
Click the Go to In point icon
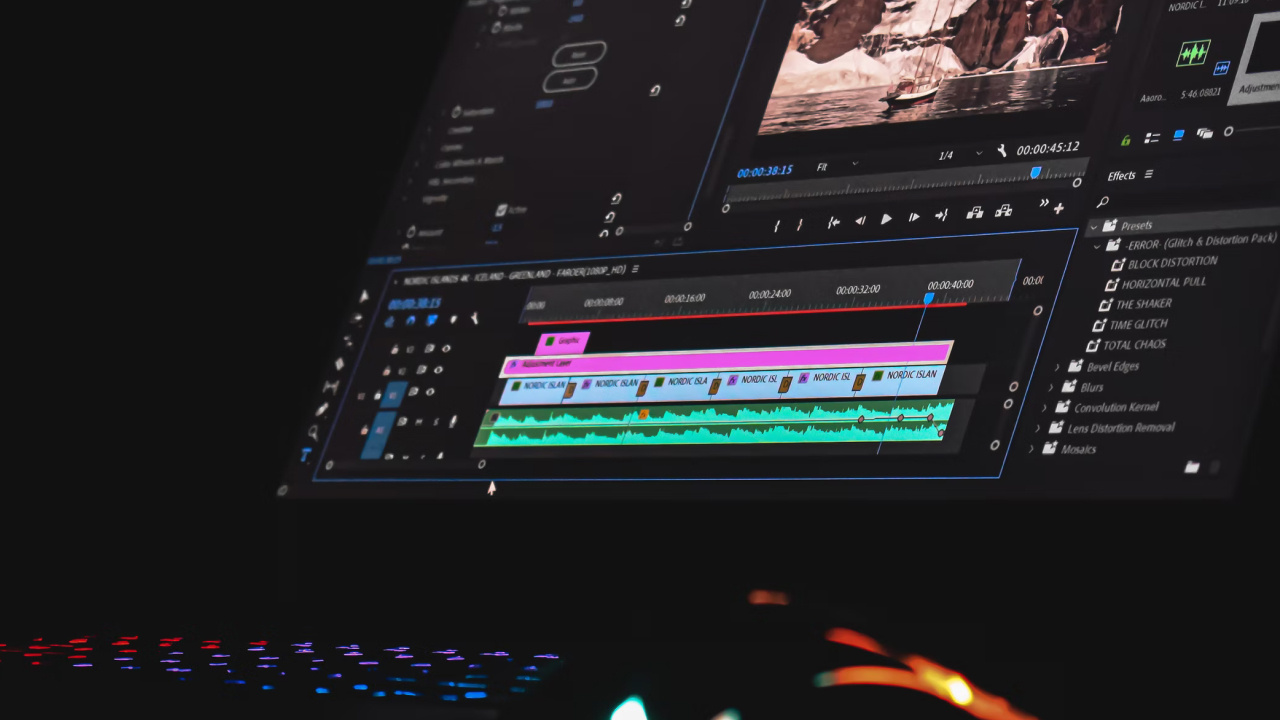point(833,223)
